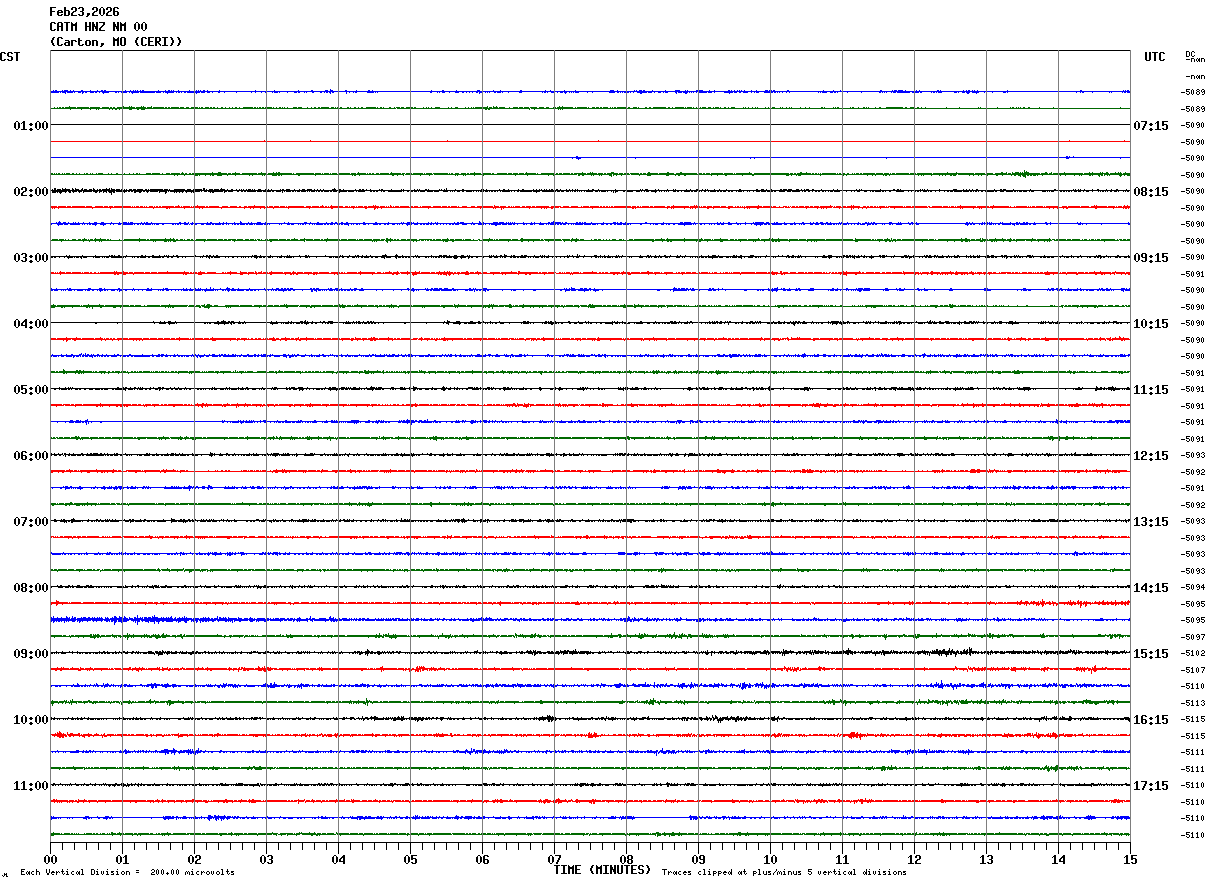Select the CATM HNZ NM 00 station text
Viewport: 1210px width, 886px height.
coord(98,27)
